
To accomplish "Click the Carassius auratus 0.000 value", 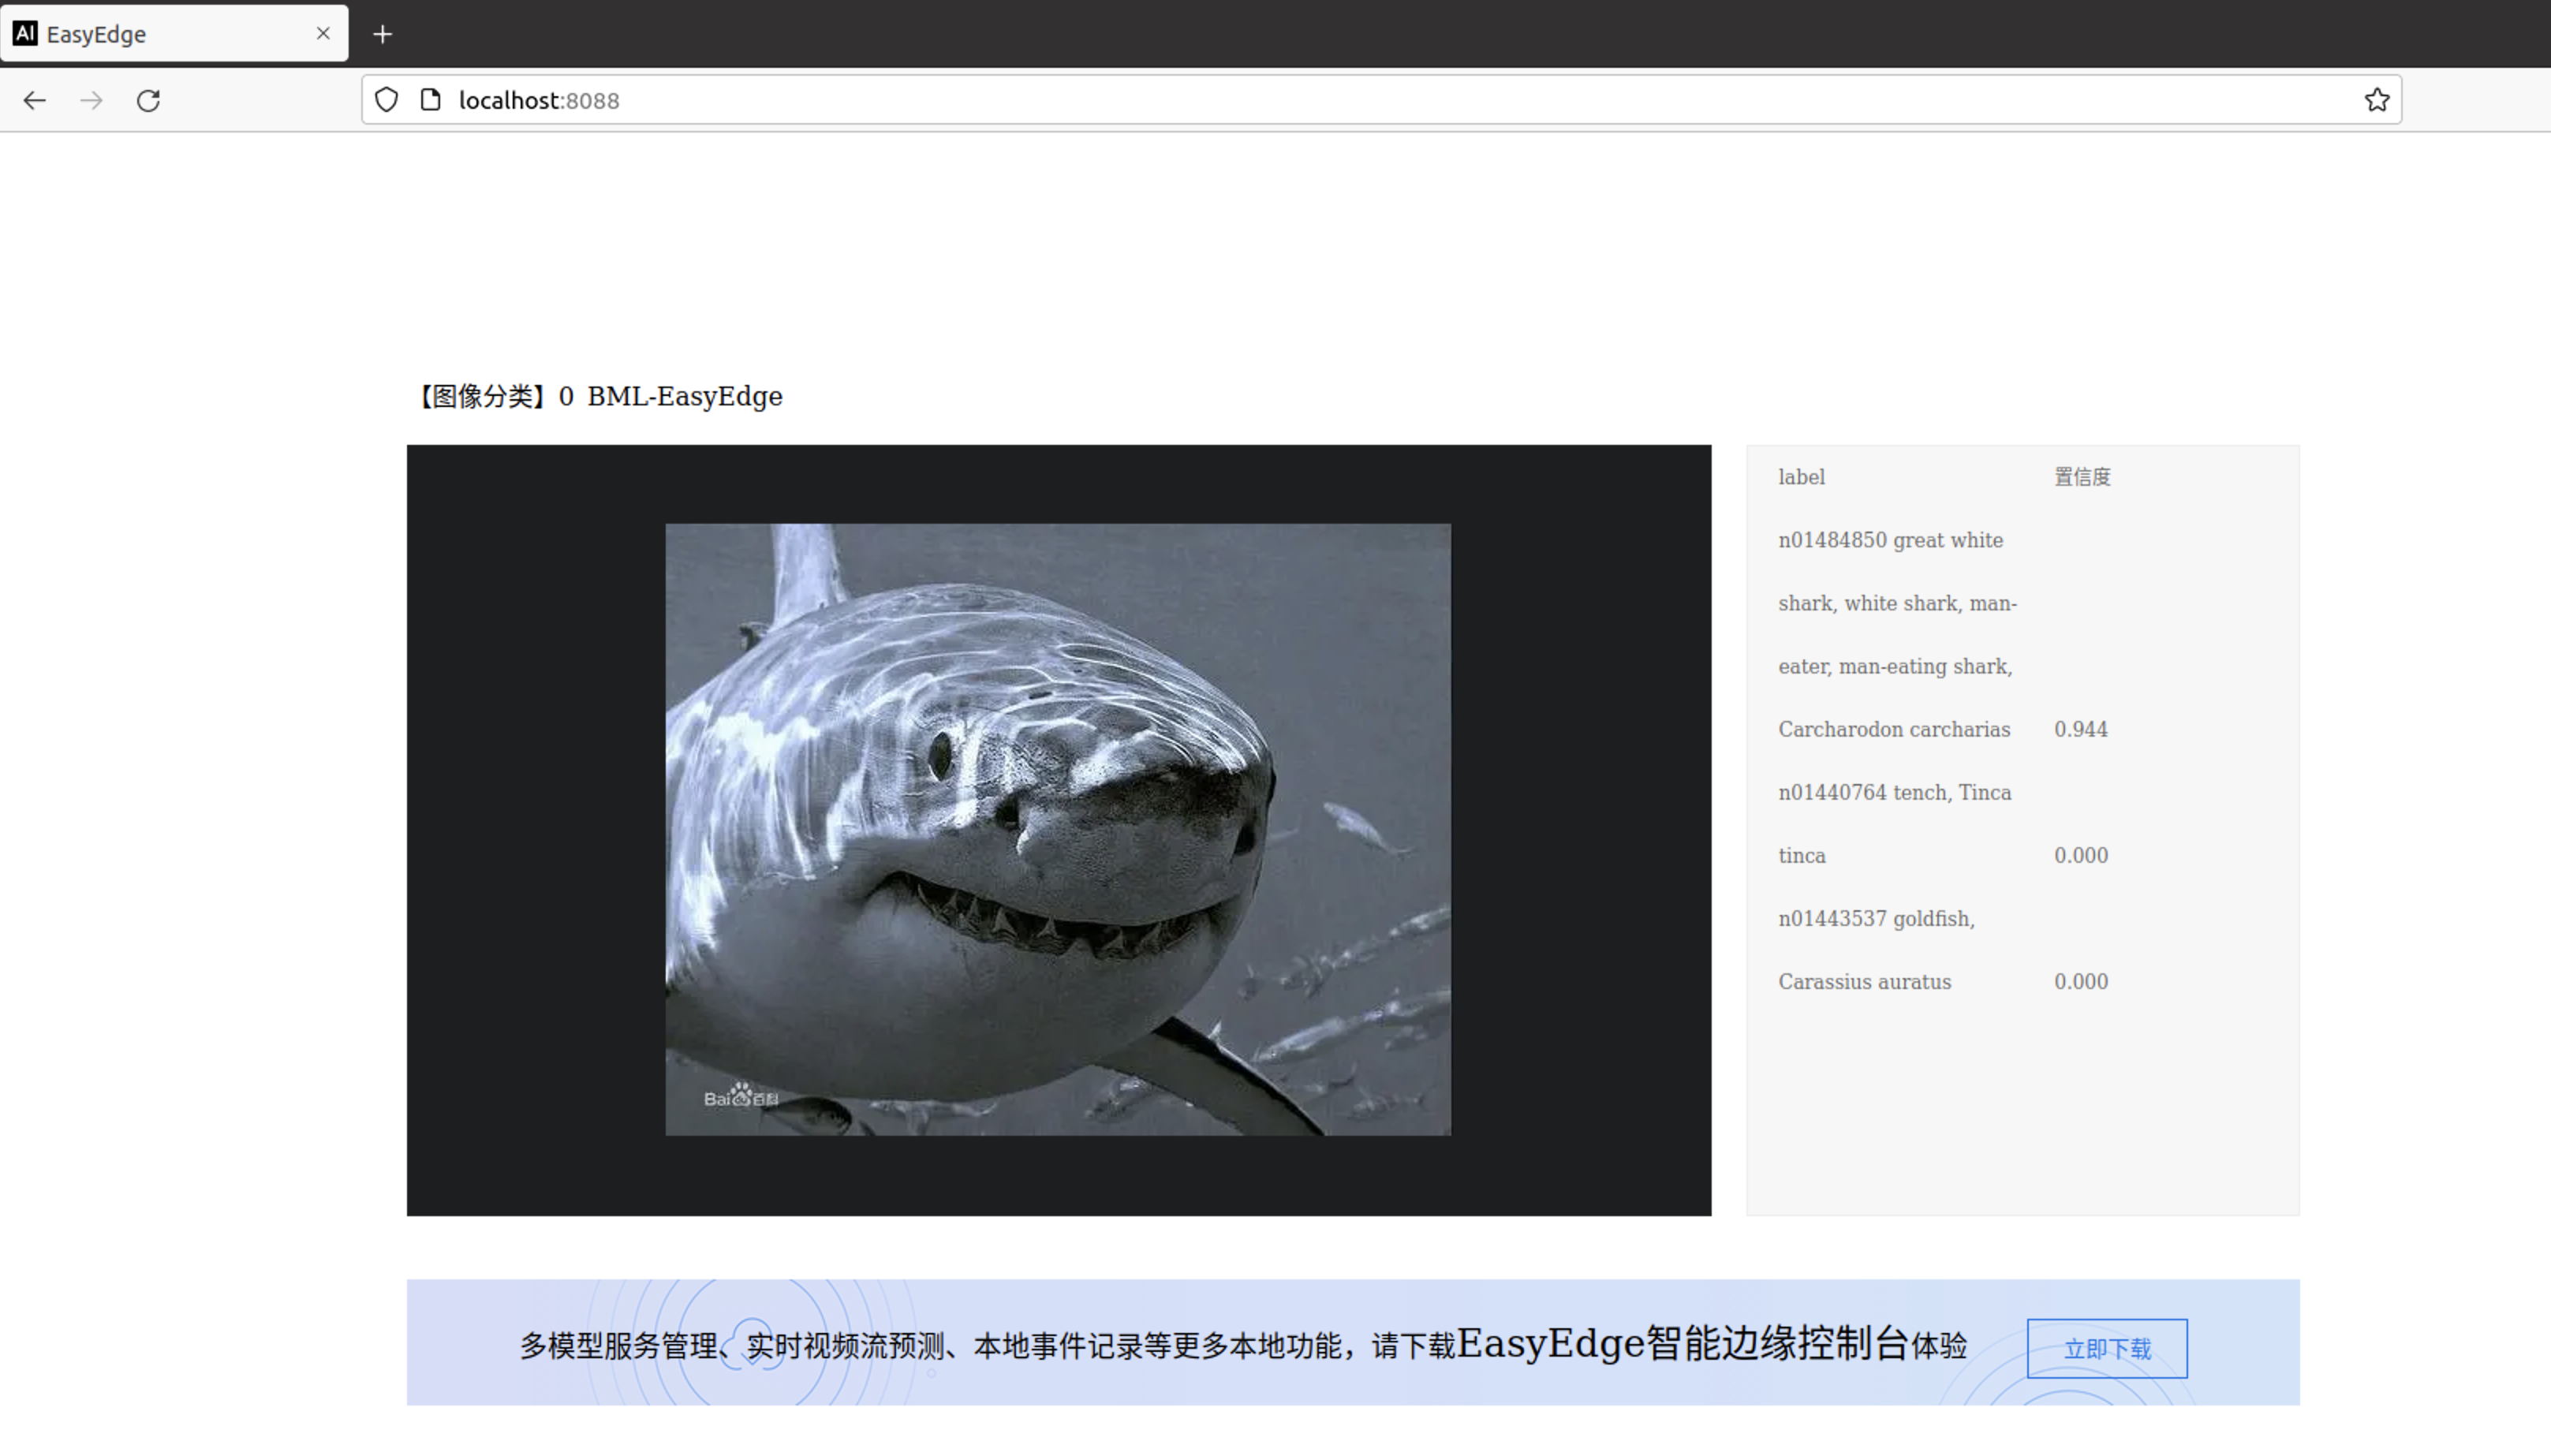I will click(2080, 981).
